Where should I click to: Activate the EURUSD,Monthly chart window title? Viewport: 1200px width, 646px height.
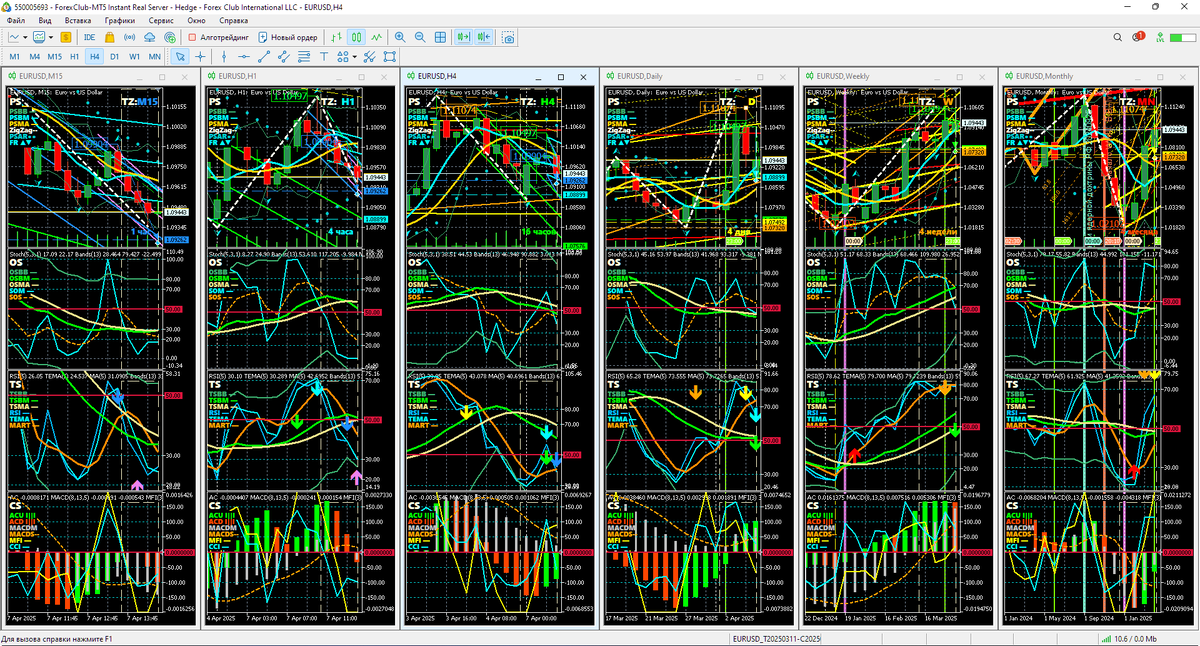pyautogui.click(x=1044, y=76)
